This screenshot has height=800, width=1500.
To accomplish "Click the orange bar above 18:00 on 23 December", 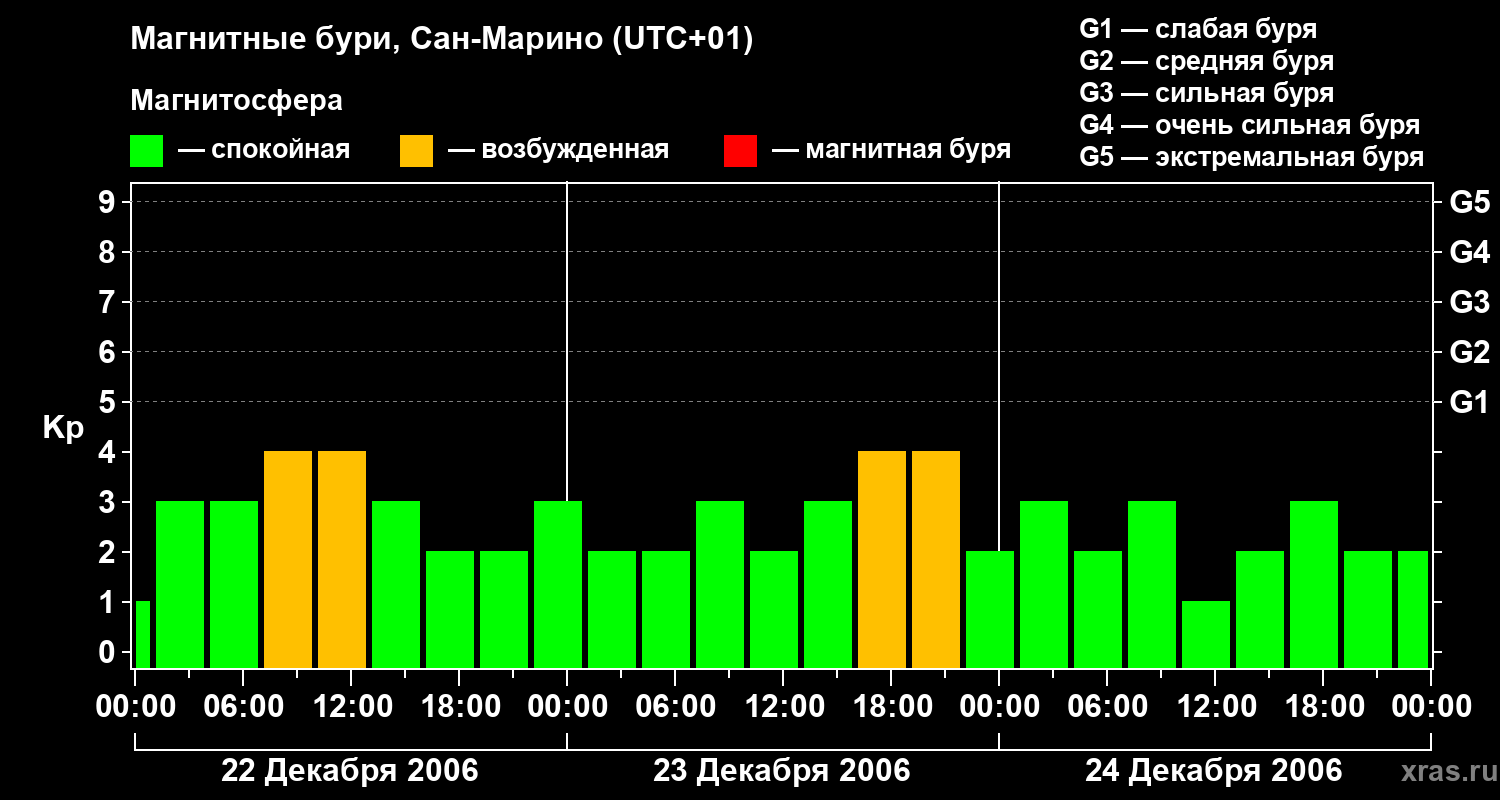I will pos(882,559).
